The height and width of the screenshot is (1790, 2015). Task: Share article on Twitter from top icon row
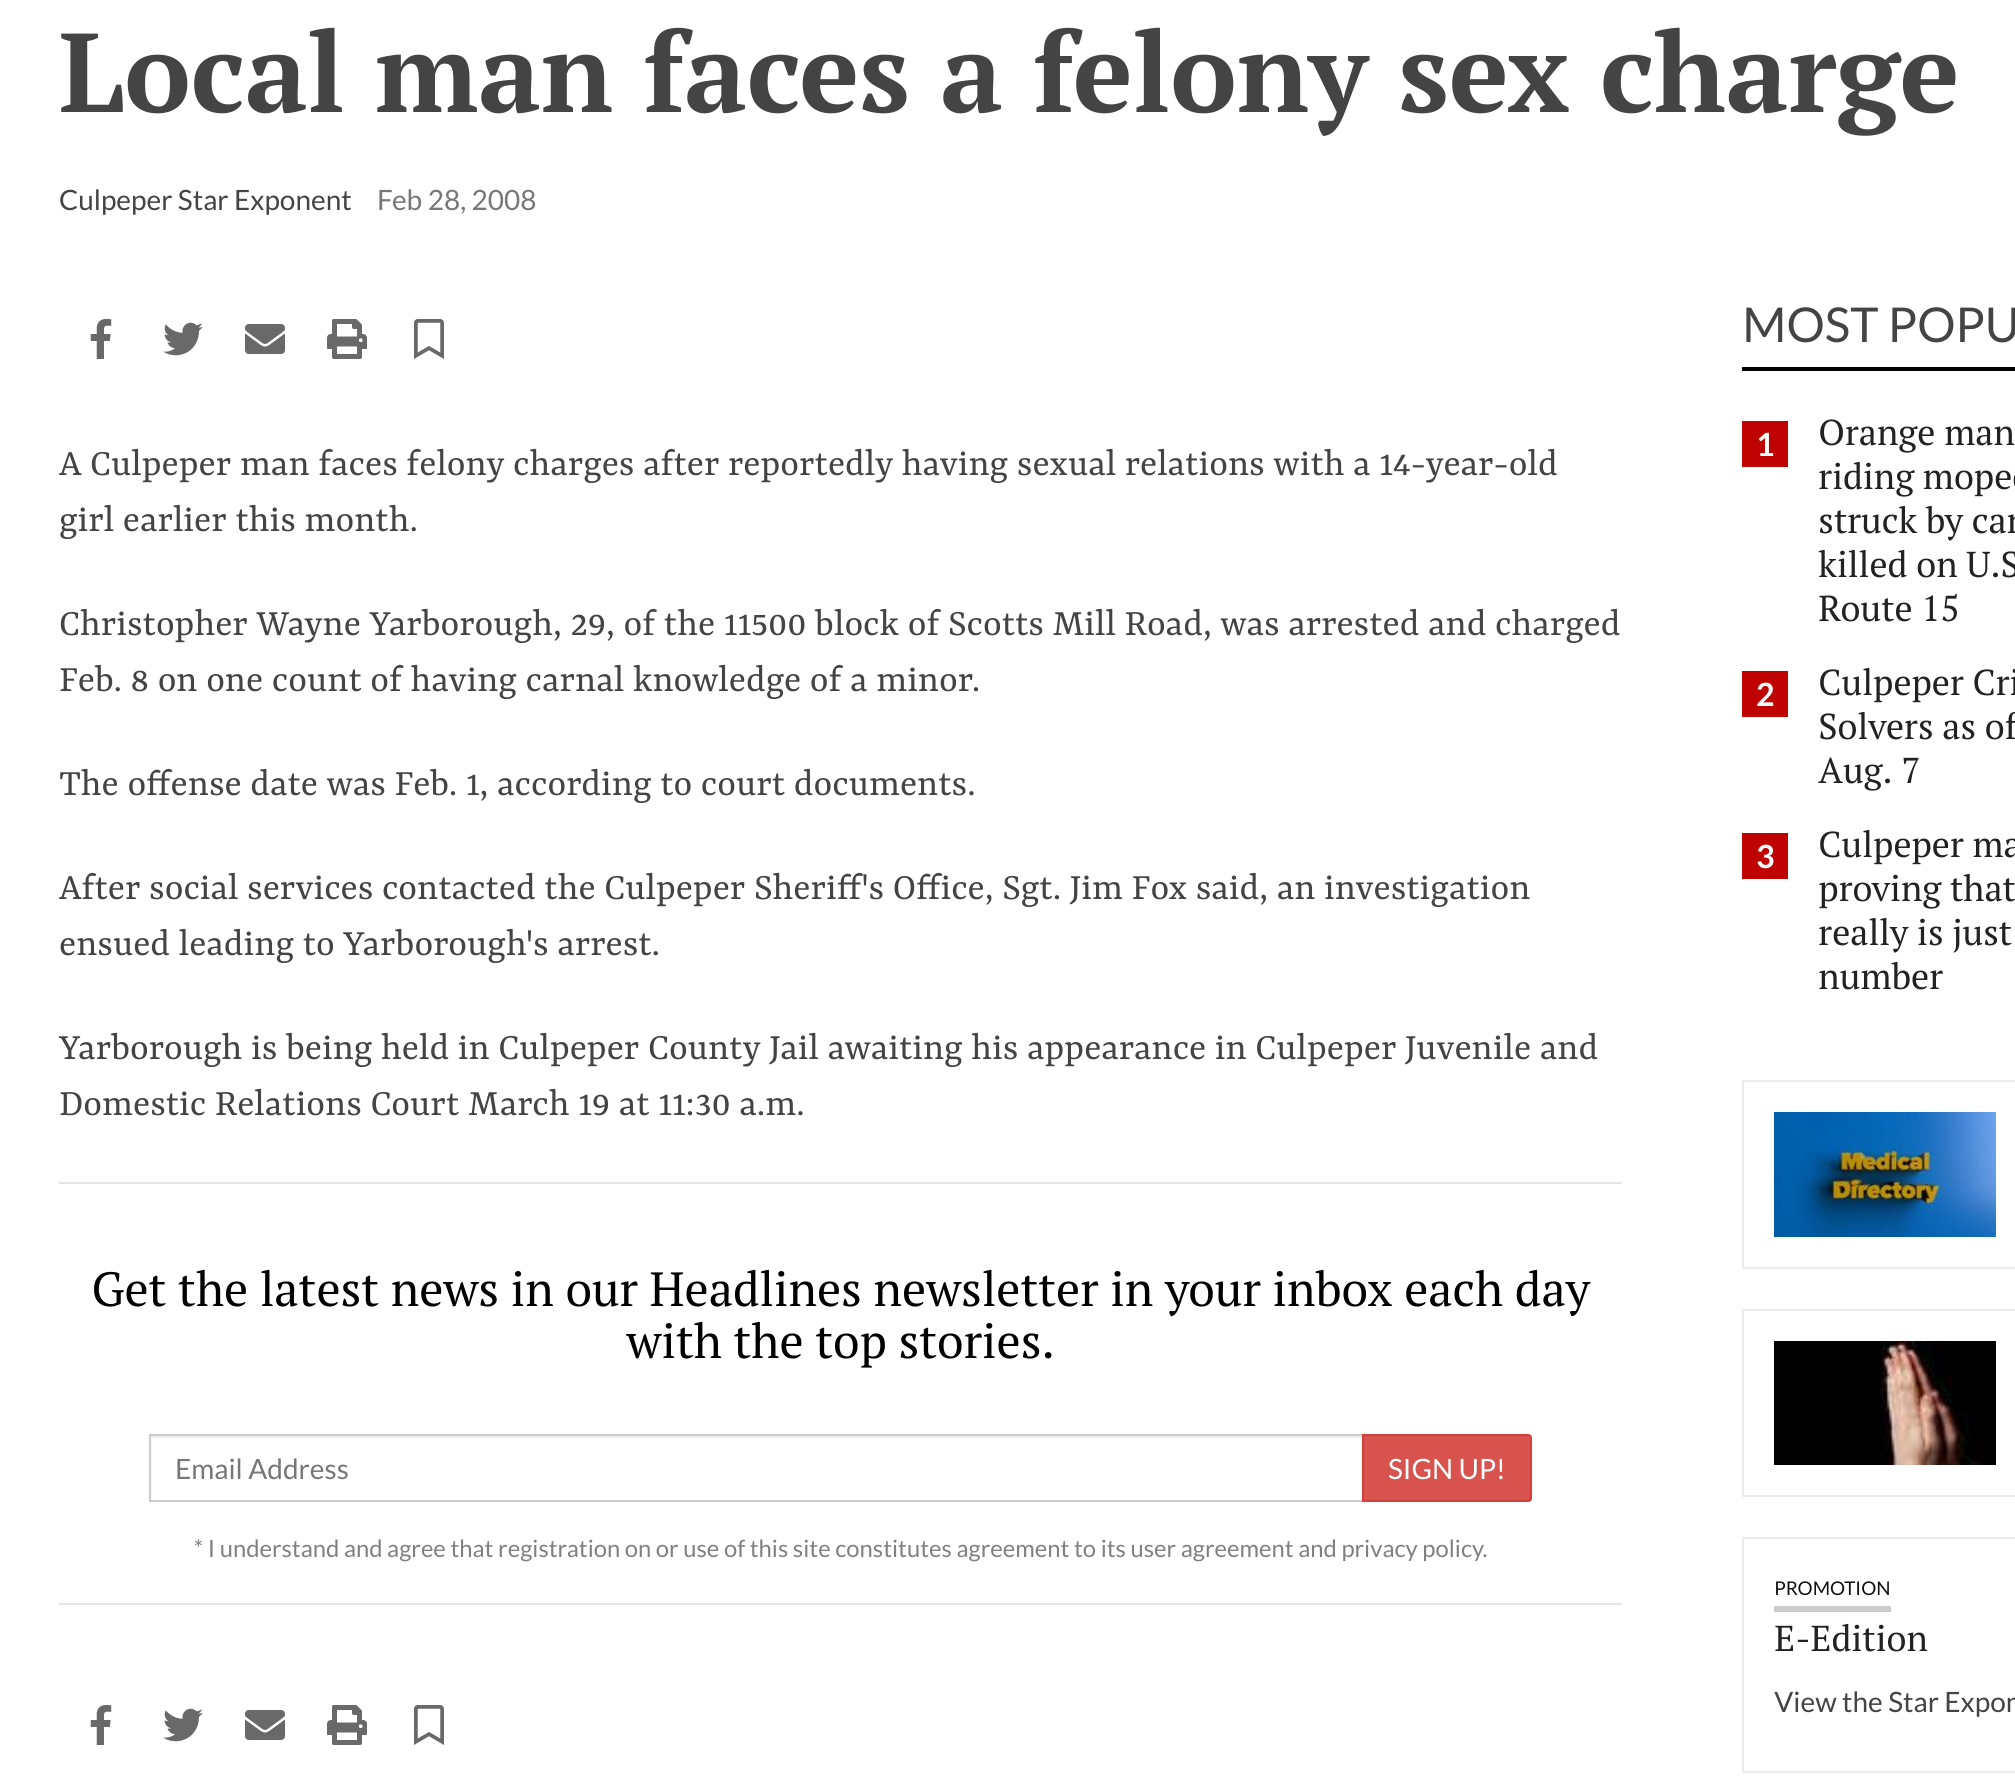(x=183, y=339)
